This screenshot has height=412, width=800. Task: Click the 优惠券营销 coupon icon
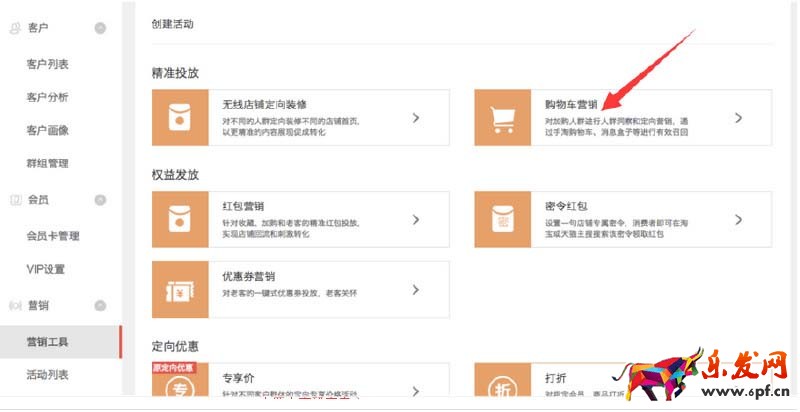tap(180, 290)
